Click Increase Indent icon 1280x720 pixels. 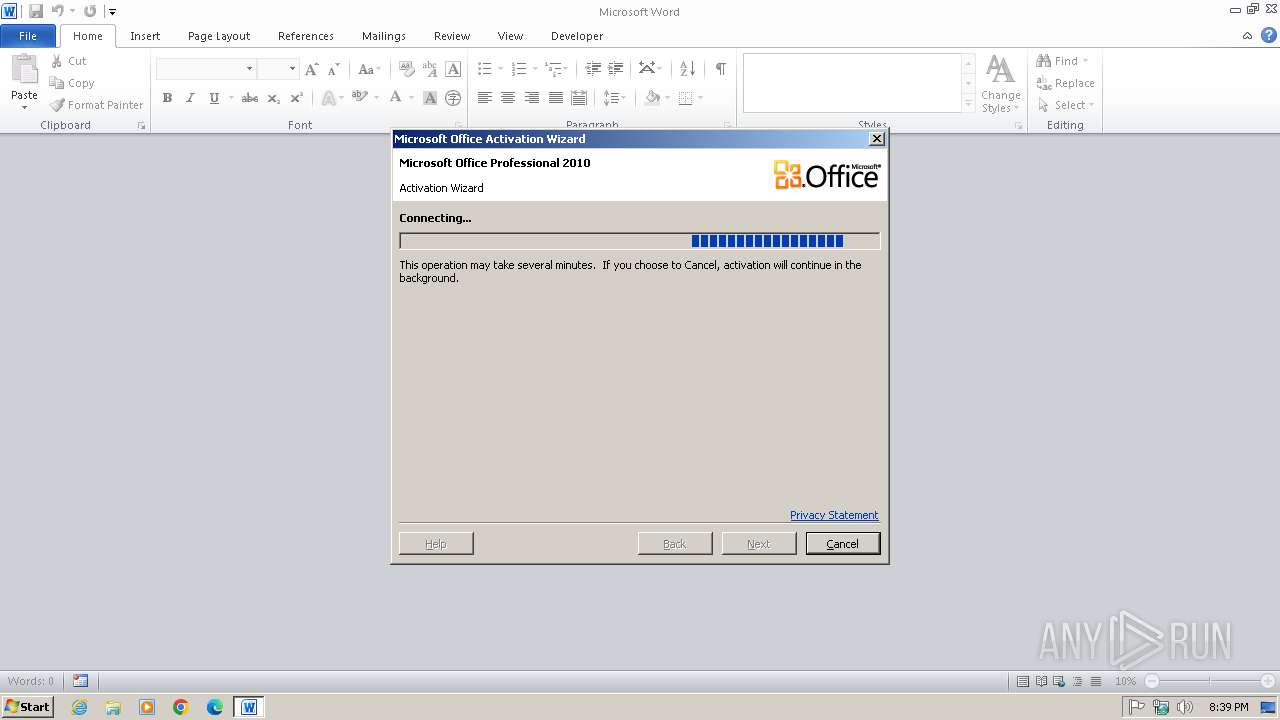pos(616,69)
